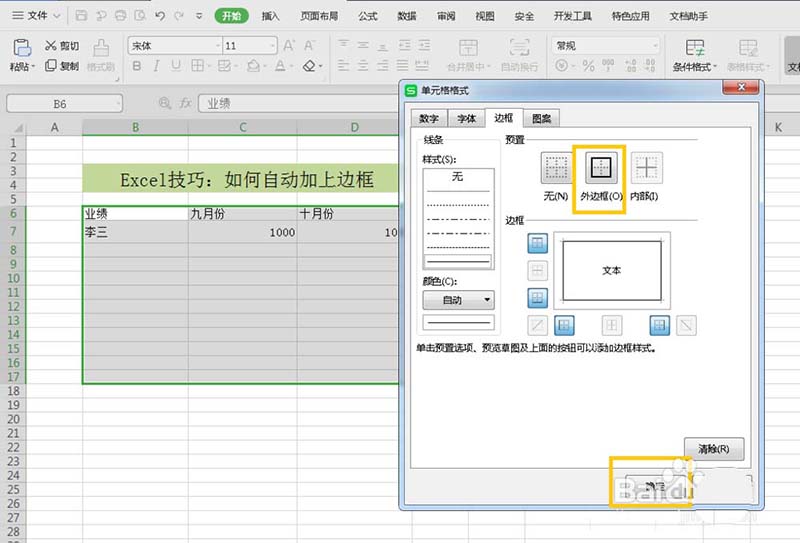Toggle the right border button in dialog

pos(659,325)
